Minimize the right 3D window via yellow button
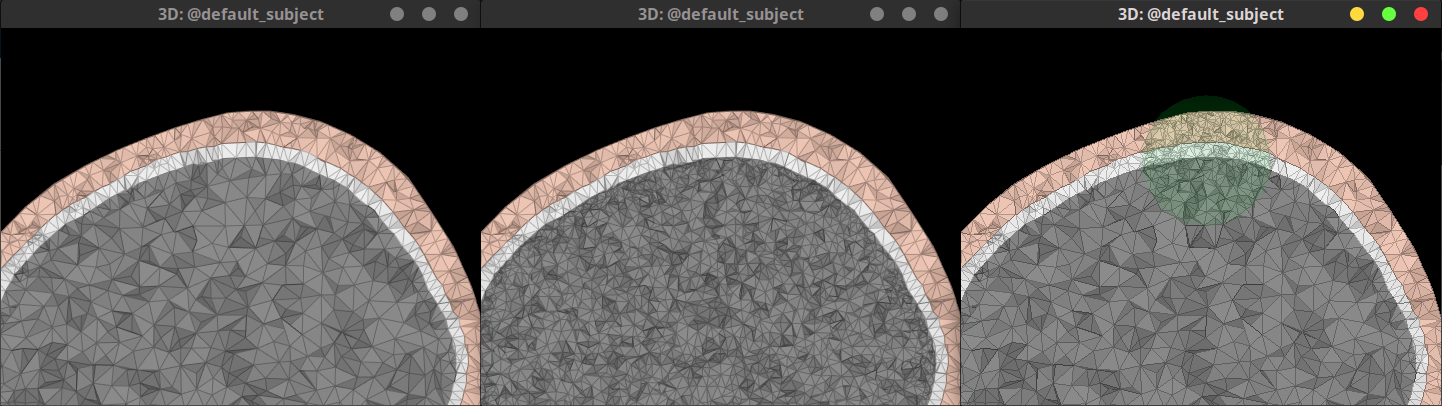1442x406 pixels. pos(1356,14)
